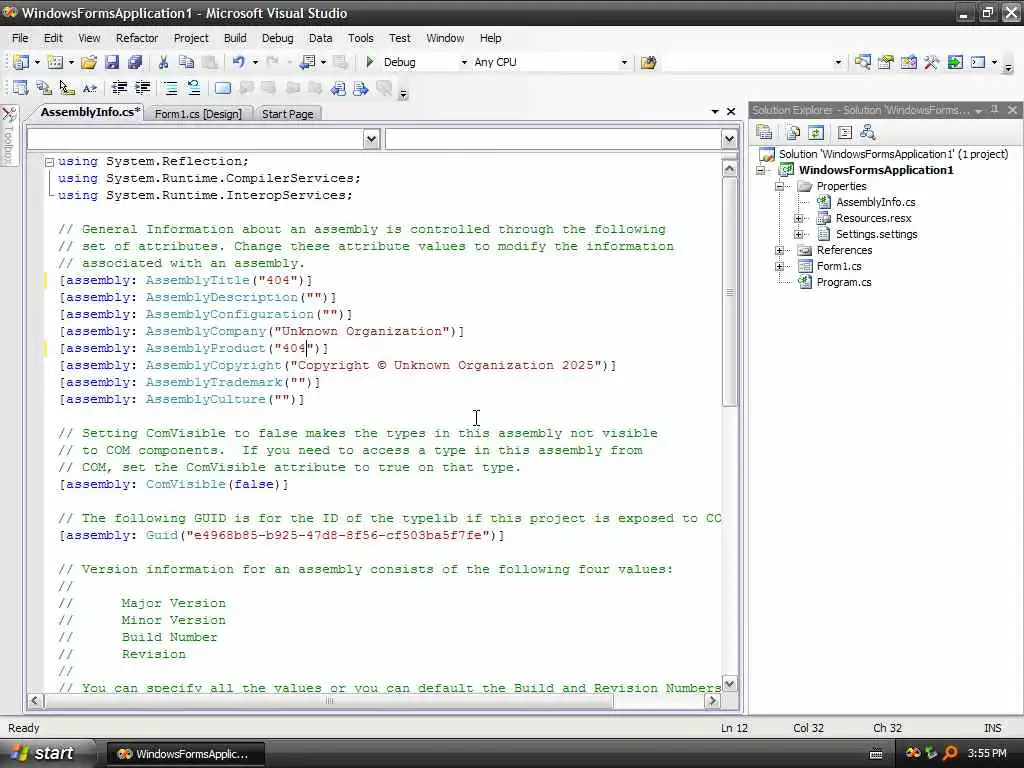Open the collapsed Toolbox side tab
This screenshot has height=768, width=1024.
(9, 136)
